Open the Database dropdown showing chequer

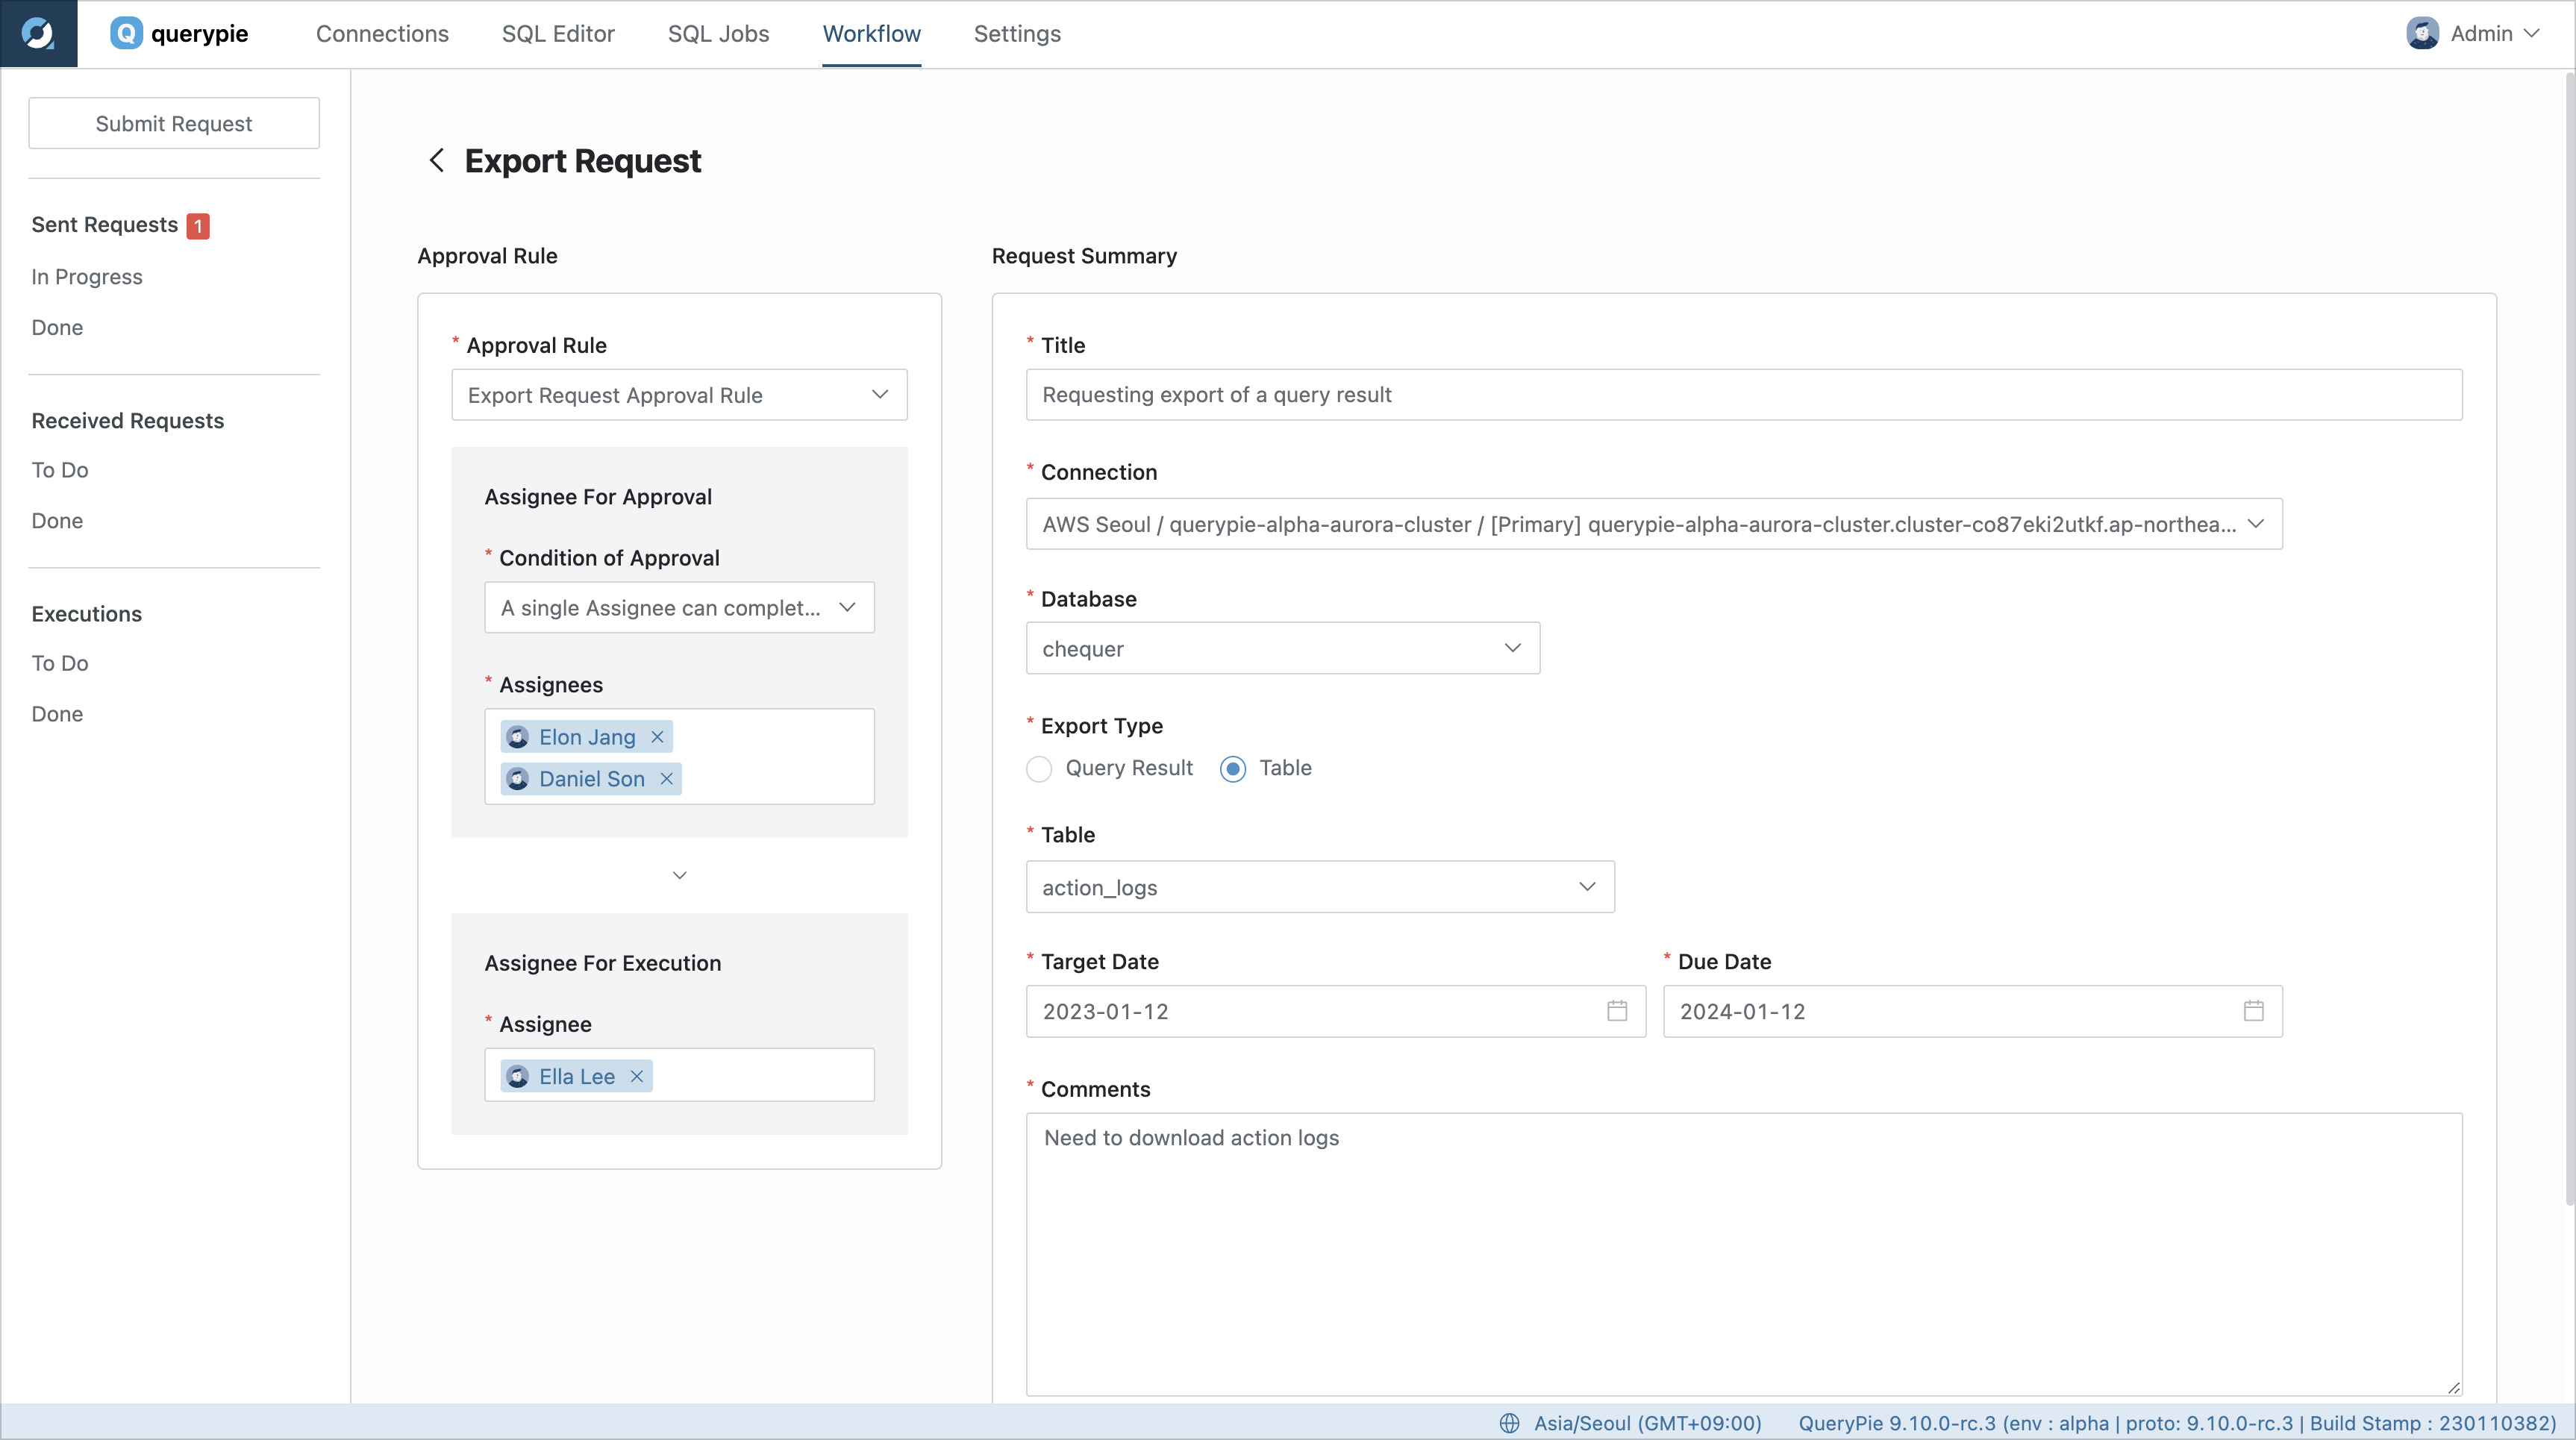point(1283,649)
